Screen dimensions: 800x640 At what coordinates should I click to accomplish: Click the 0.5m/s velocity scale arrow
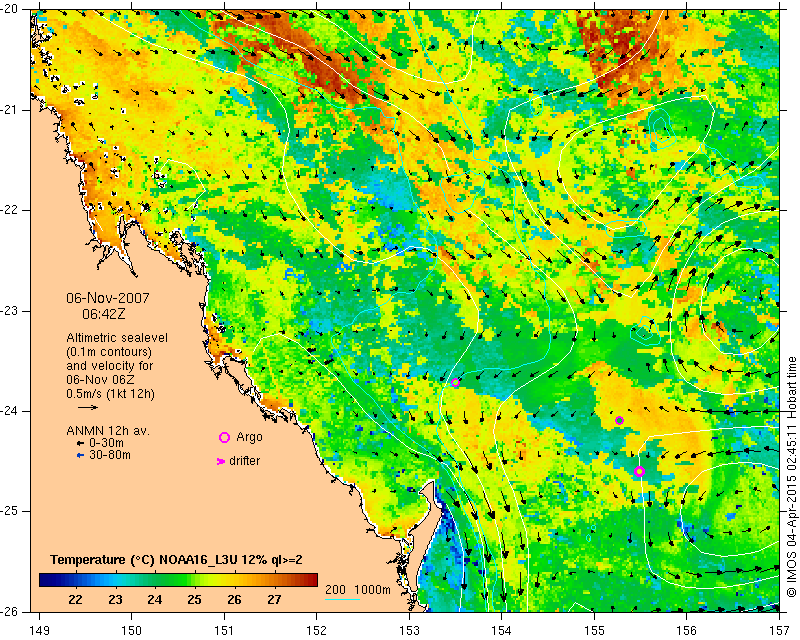click(88, 407)
